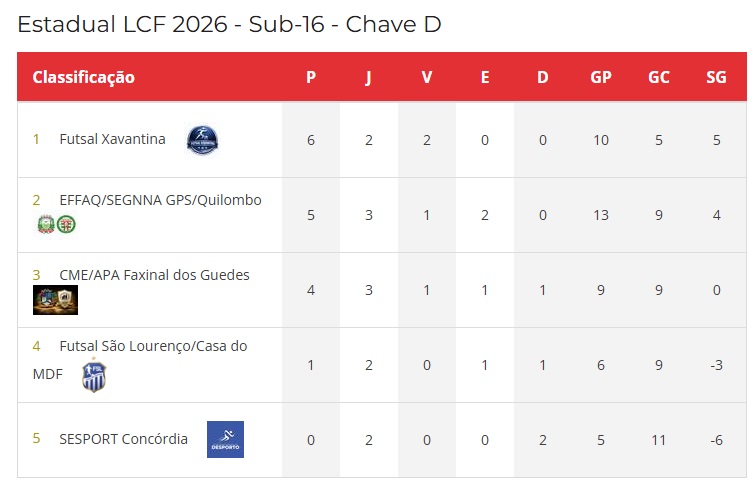This screenshot has height=490, width=754.
Task: Select SESPORT Concórdia team name
Action: 124,439
